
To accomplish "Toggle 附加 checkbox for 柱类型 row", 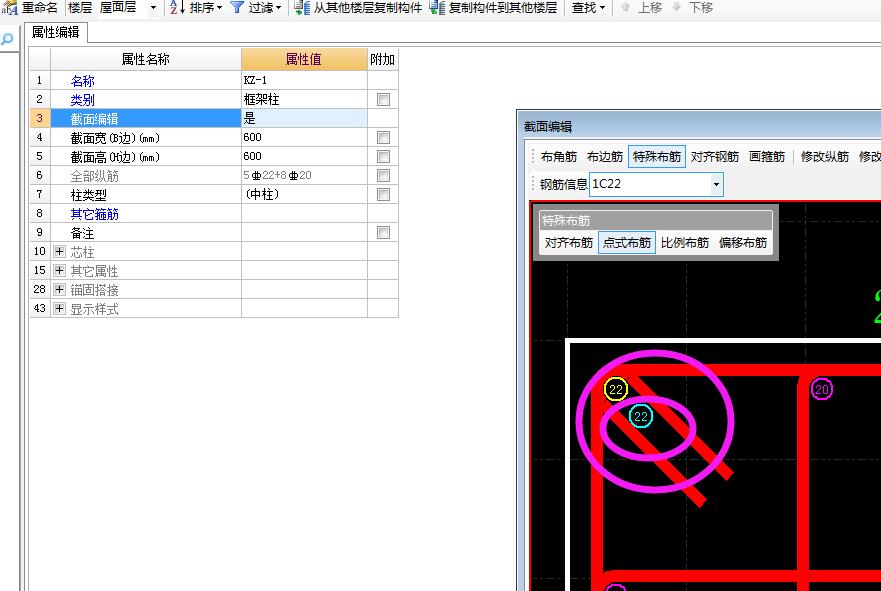I will coord(383,194).
